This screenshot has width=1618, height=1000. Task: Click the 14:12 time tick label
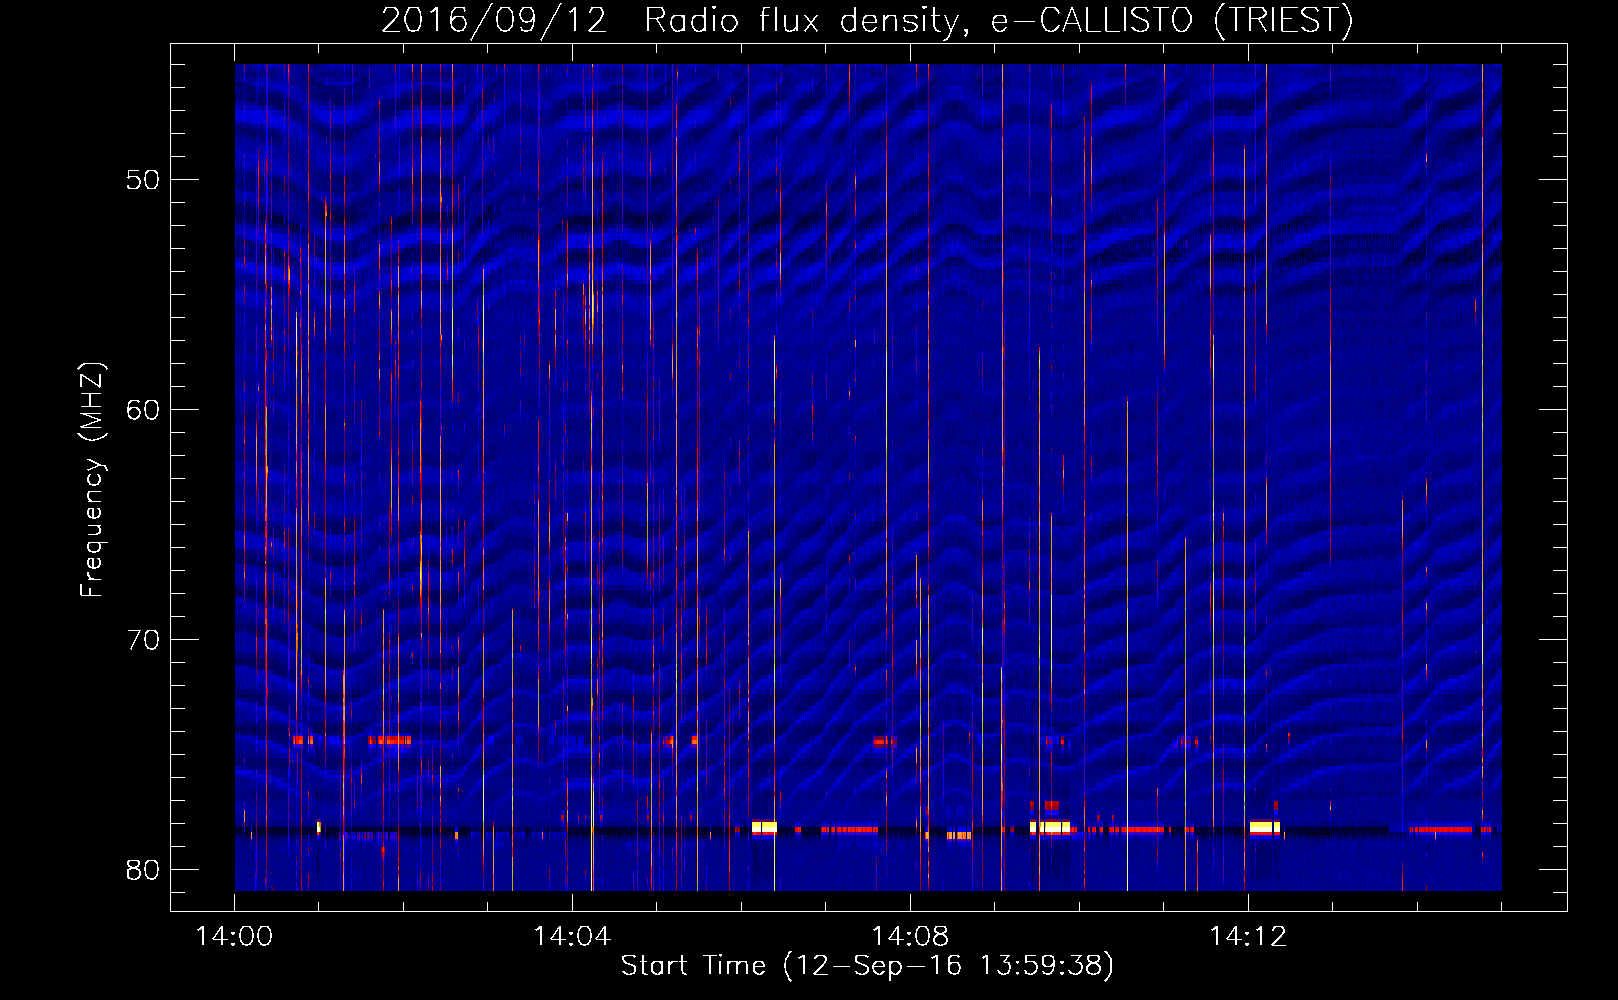[1248, 937]
